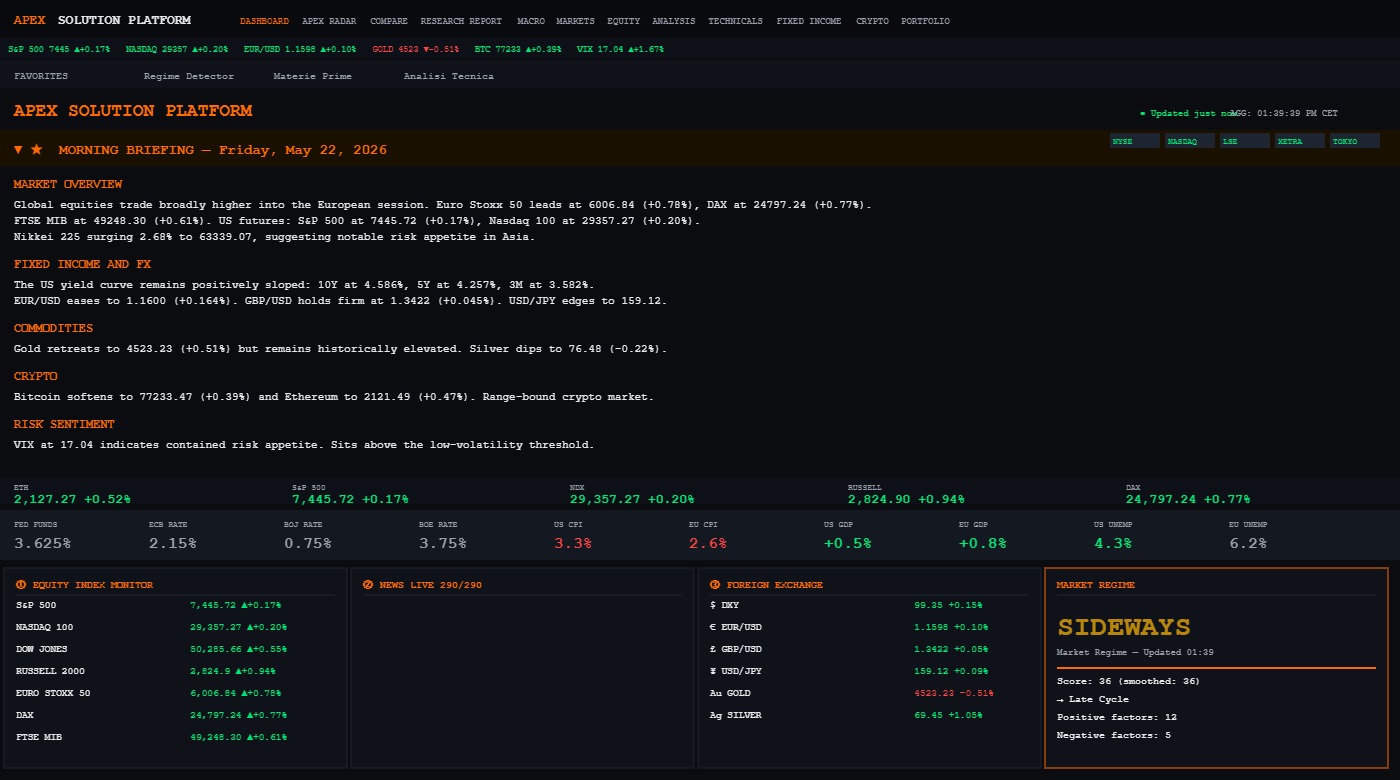Select the DOW JONES row in Equity Monitor

click(176, 649)
